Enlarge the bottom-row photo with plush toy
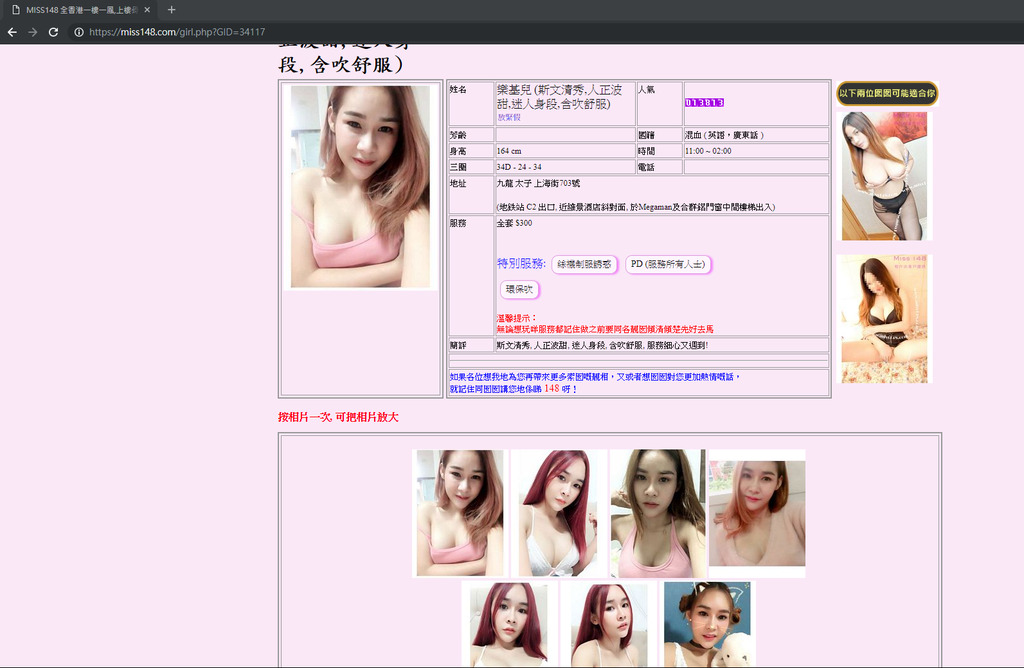 click(708, 624)
